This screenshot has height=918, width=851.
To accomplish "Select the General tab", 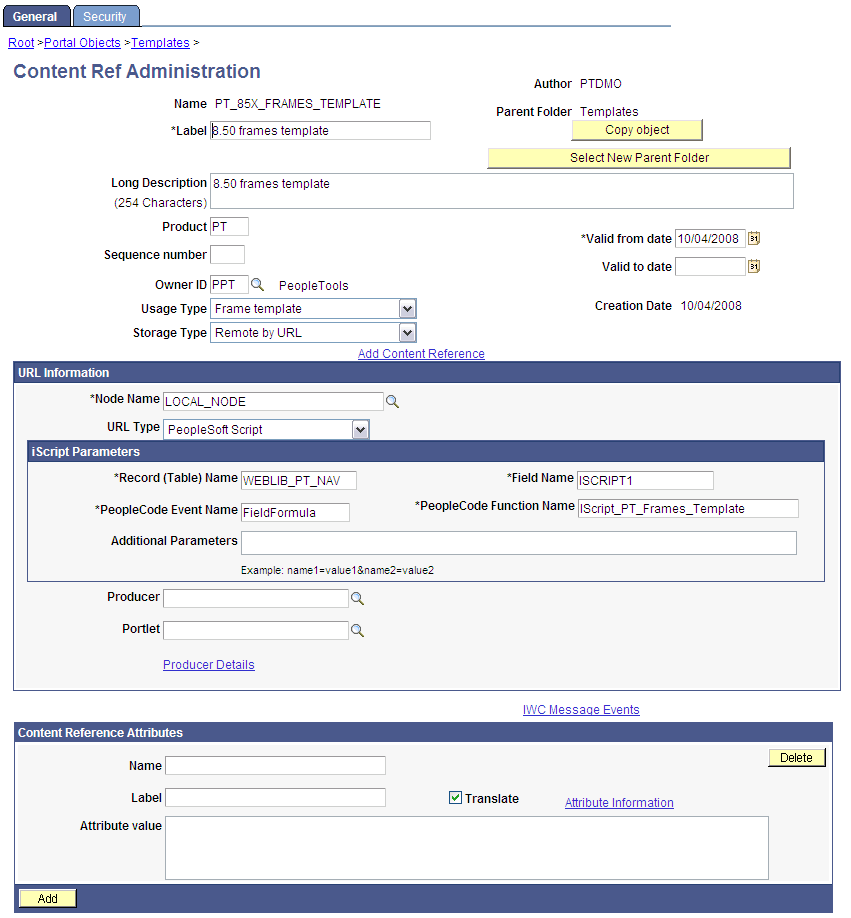I will [35, 16].
